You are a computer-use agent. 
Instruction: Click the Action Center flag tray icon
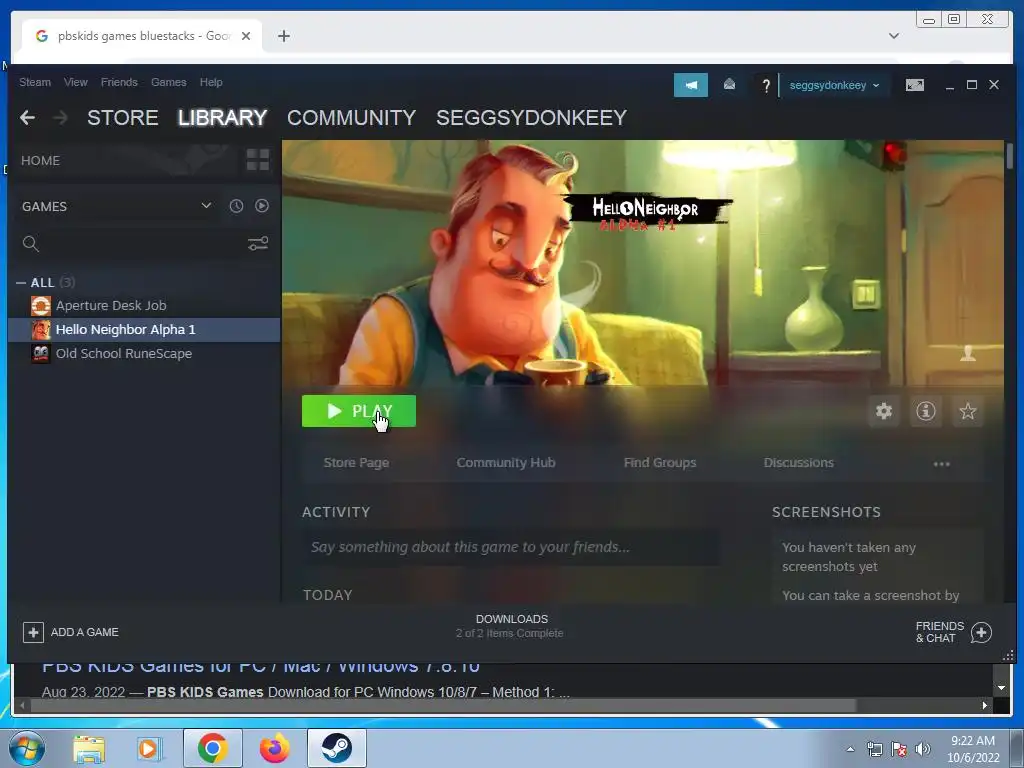pos(899,750)
